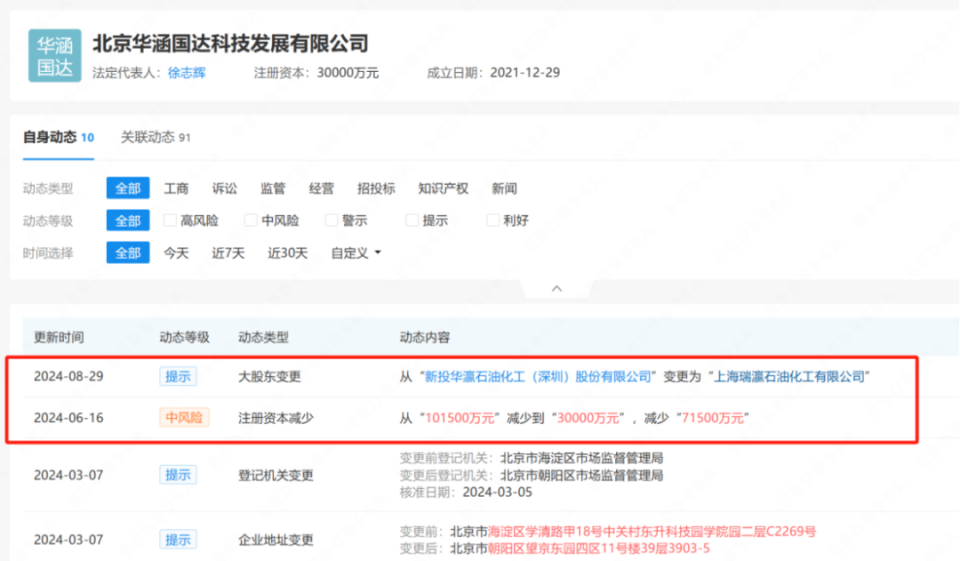Screen dimensions: 960x561
Task: Collapse the filter panel with up chevron
Action: pos(557,288)
